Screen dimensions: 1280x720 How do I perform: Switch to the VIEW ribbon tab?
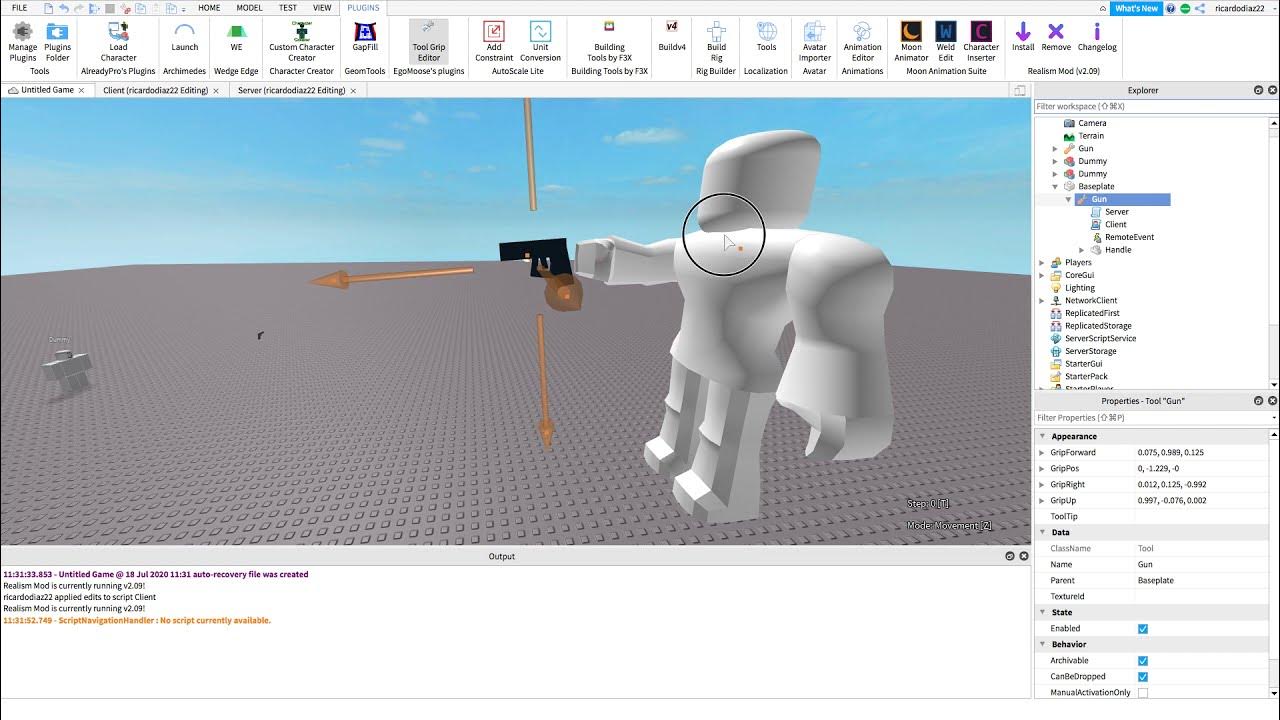point(322,8)
